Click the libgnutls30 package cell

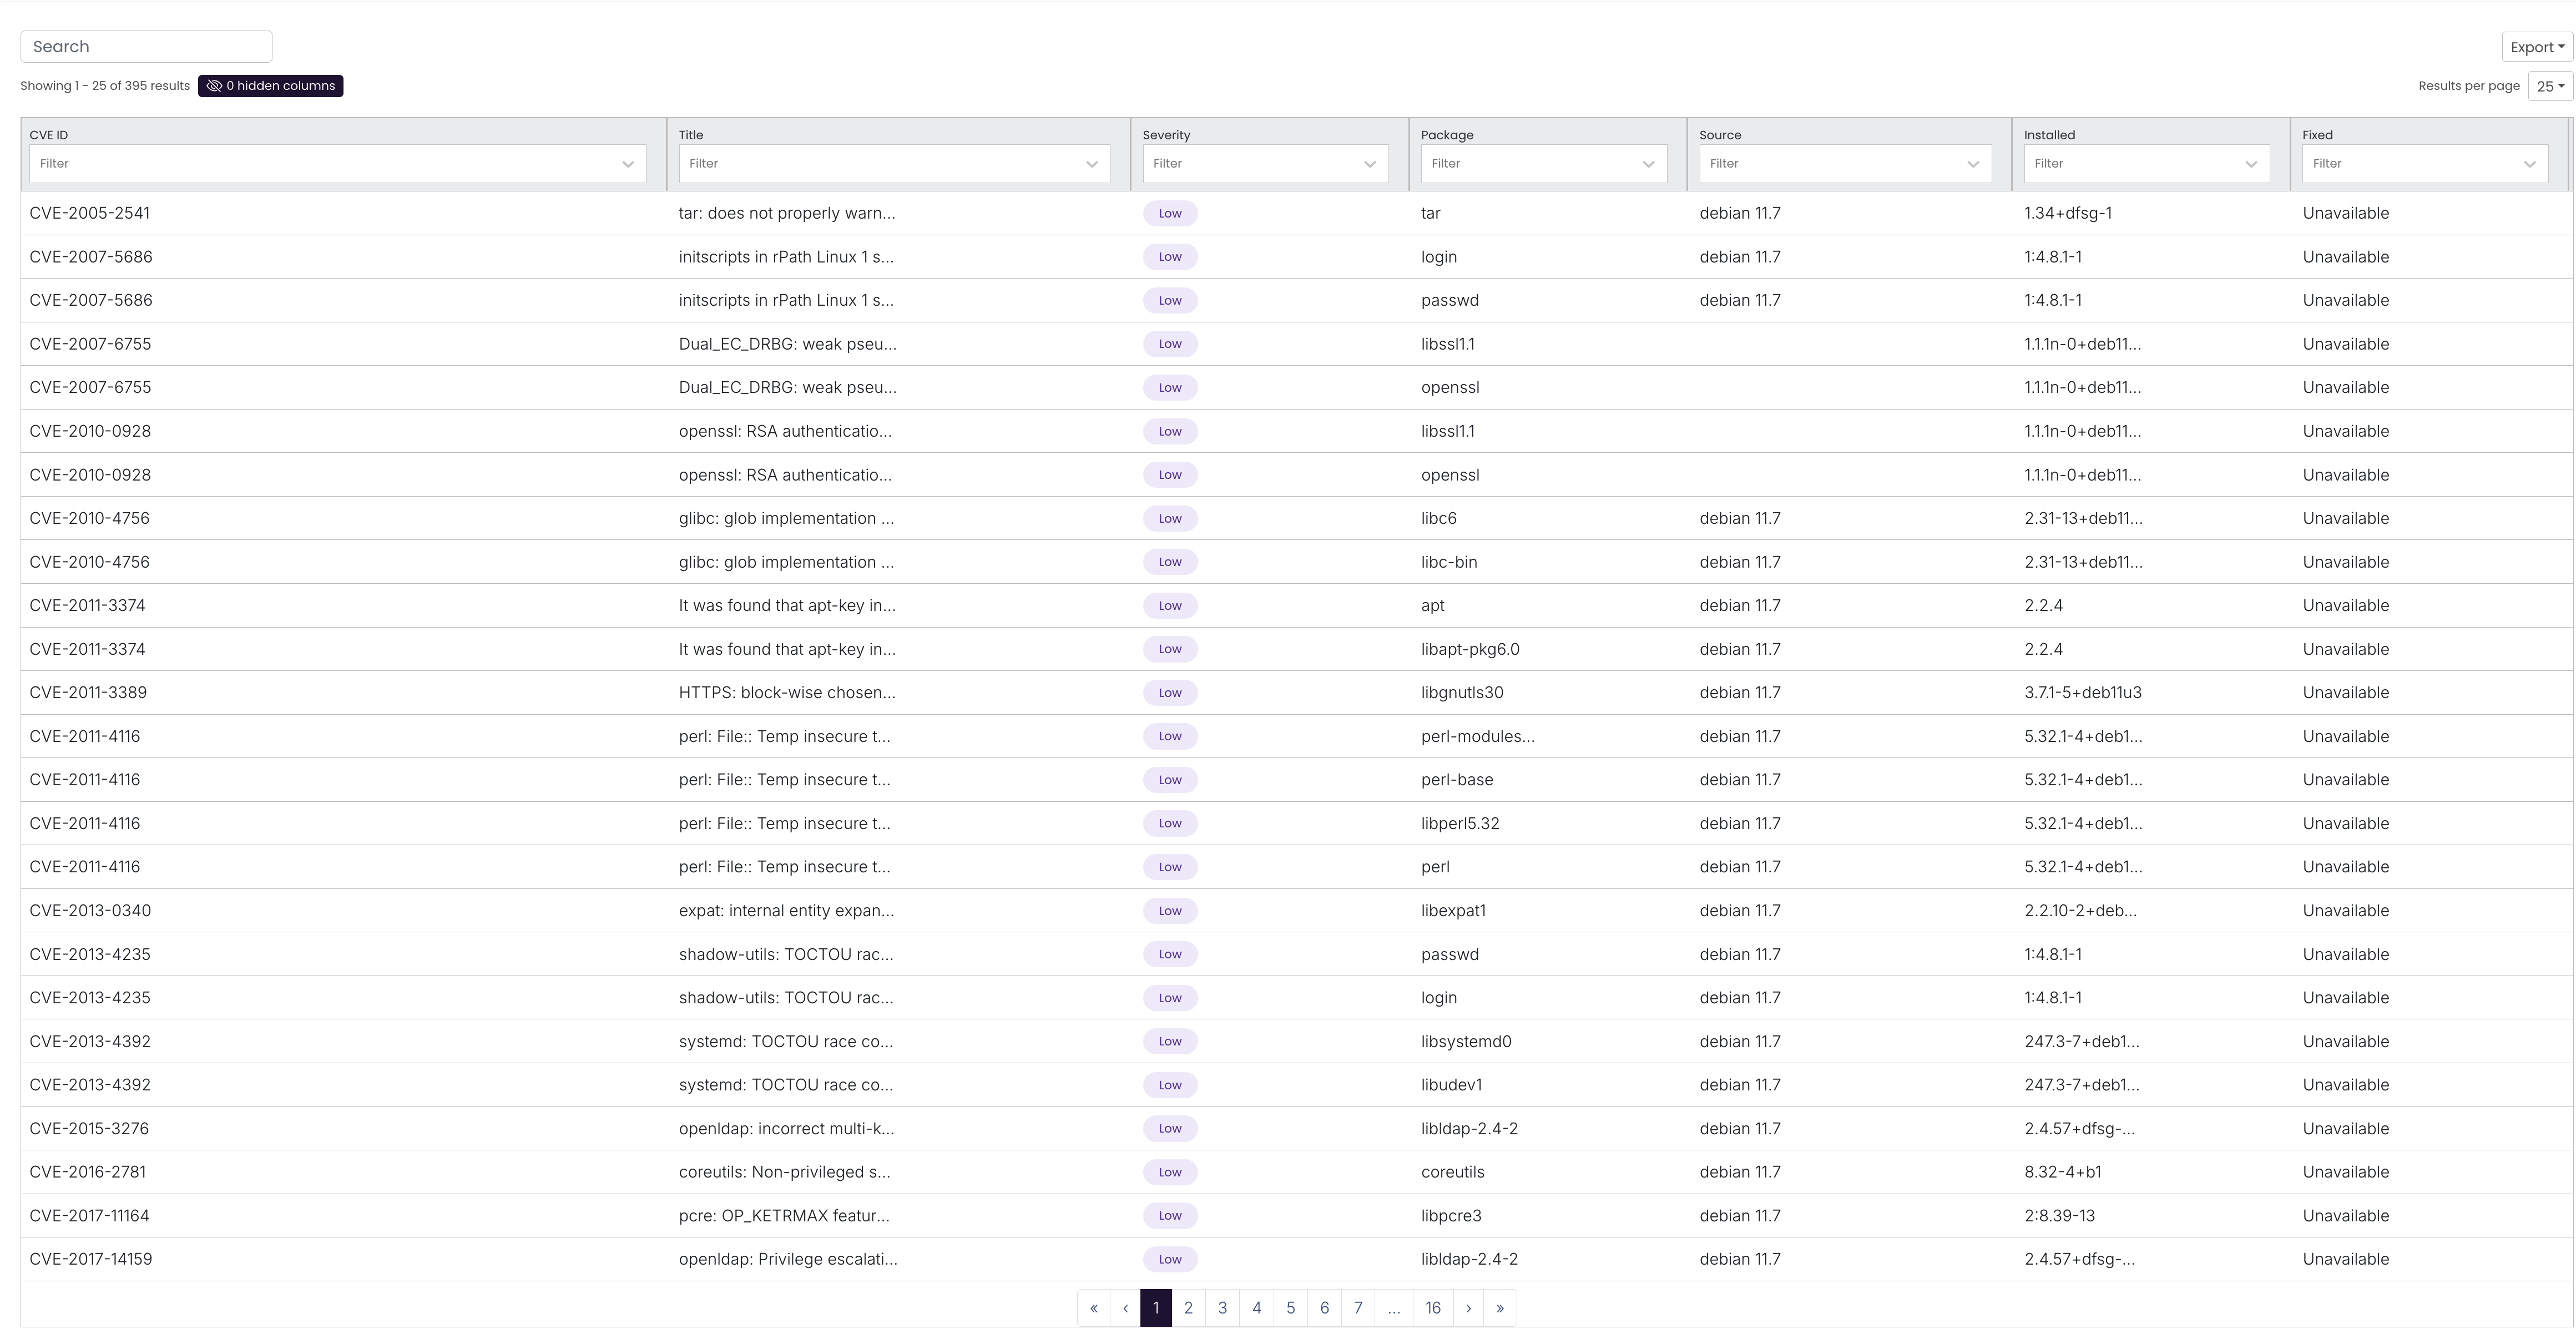click(1462, 692)
